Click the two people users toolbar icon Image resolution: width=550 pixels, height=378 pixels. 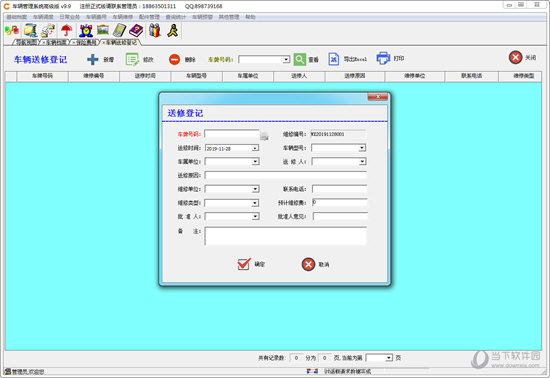point(155,31)
